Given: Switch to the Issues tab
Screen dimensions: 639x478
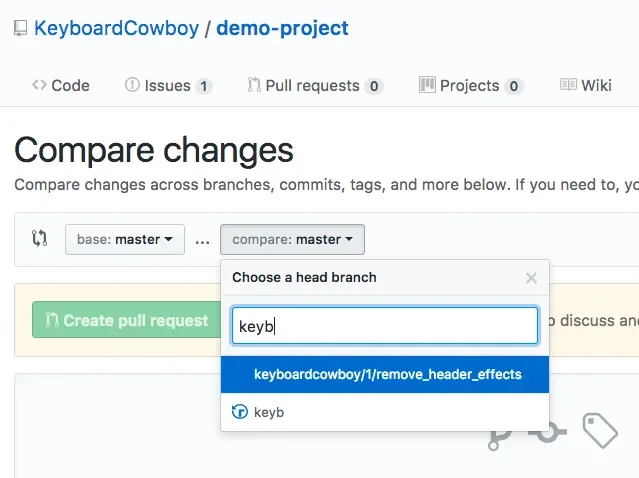Looking at the screenshot, I should [168, 86].
